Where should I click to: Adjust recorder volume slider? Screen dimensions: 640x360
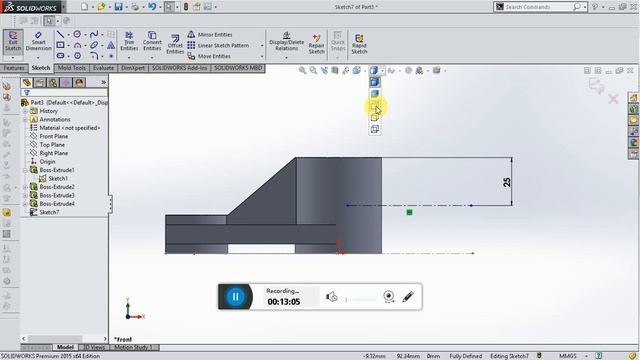tap(361, 299)
